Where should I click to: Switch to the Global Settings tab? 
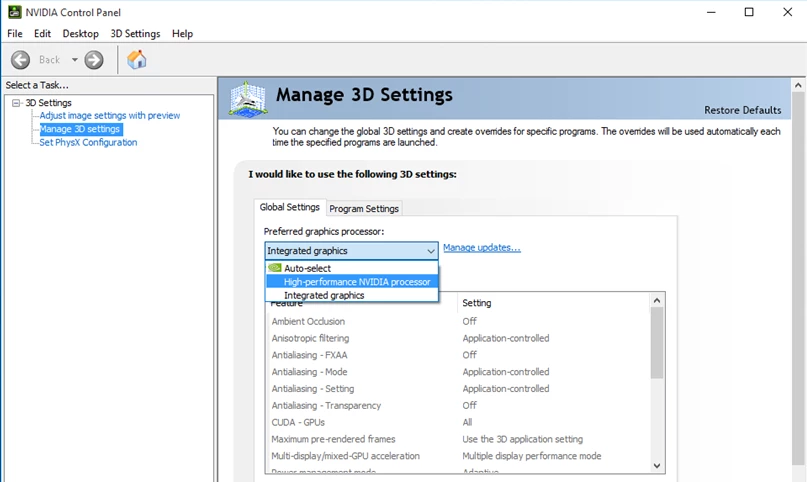click(289, 207)
